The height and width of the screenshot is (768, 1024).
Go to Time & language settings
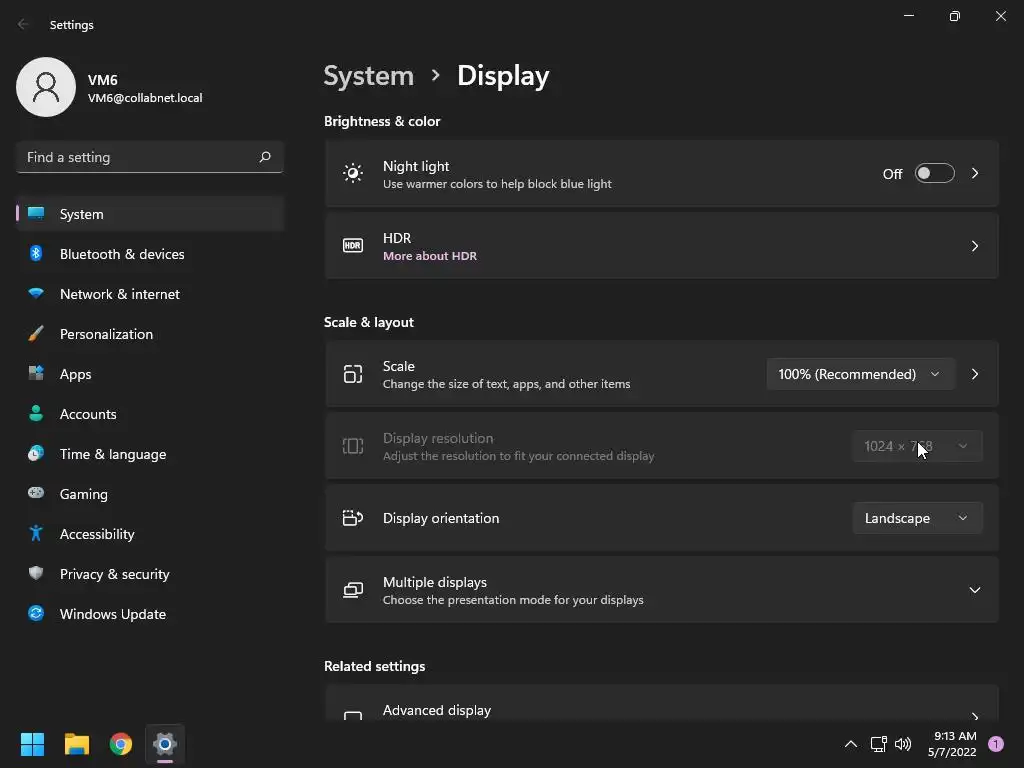tap(112, 454)
